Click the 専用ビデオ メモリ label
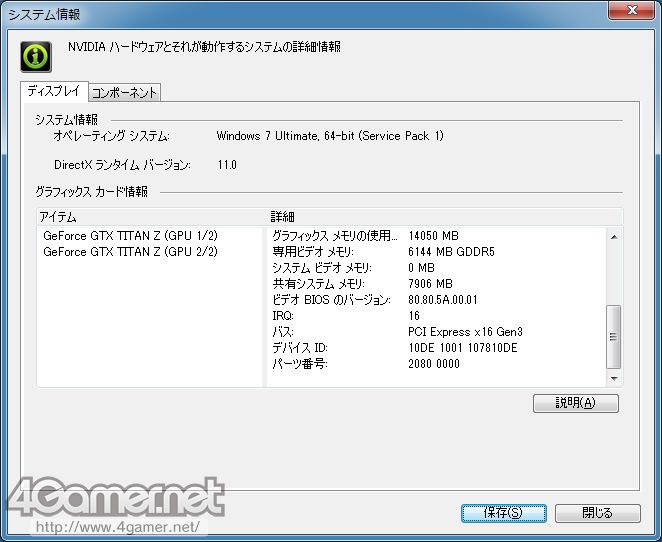The image size is (662, 542). [x=313, y=252]
